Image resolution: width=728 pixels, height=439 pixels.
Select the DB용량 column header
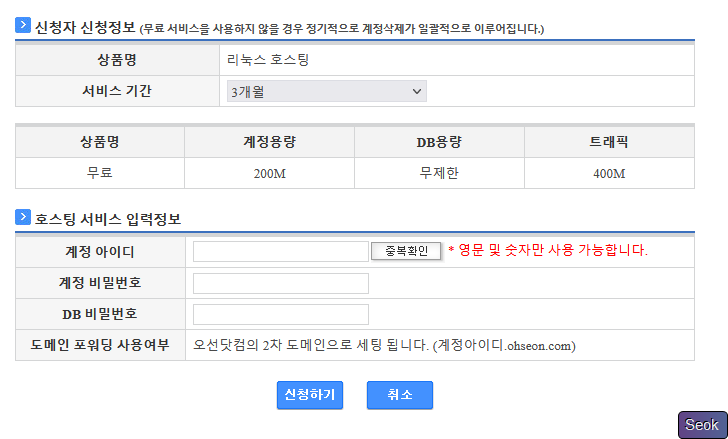tap(438, 142)
